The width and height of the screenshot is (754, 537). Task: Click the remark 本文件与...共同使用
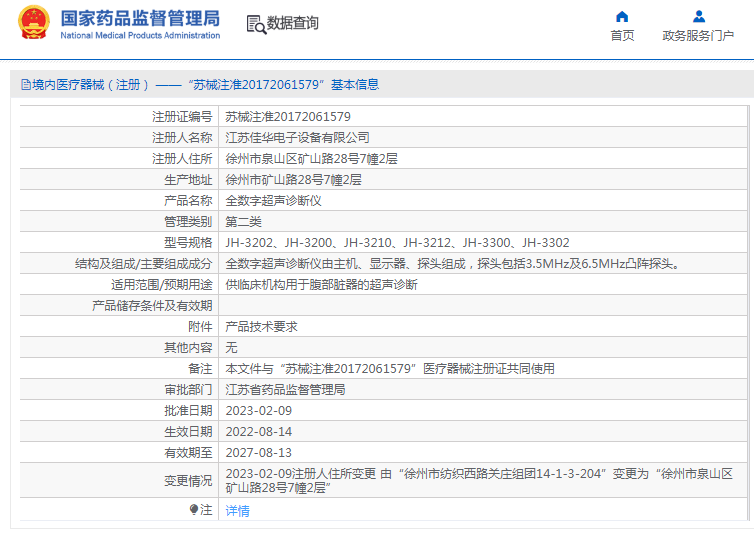(390, 369)
